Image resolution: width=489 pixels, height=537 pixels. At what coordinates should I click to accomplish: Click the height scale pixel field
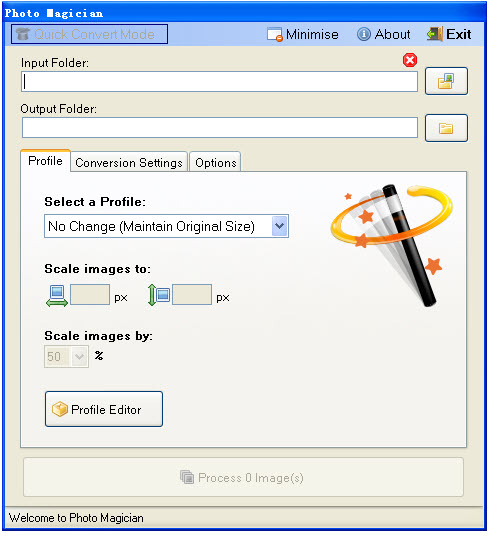tap(192, 295)
